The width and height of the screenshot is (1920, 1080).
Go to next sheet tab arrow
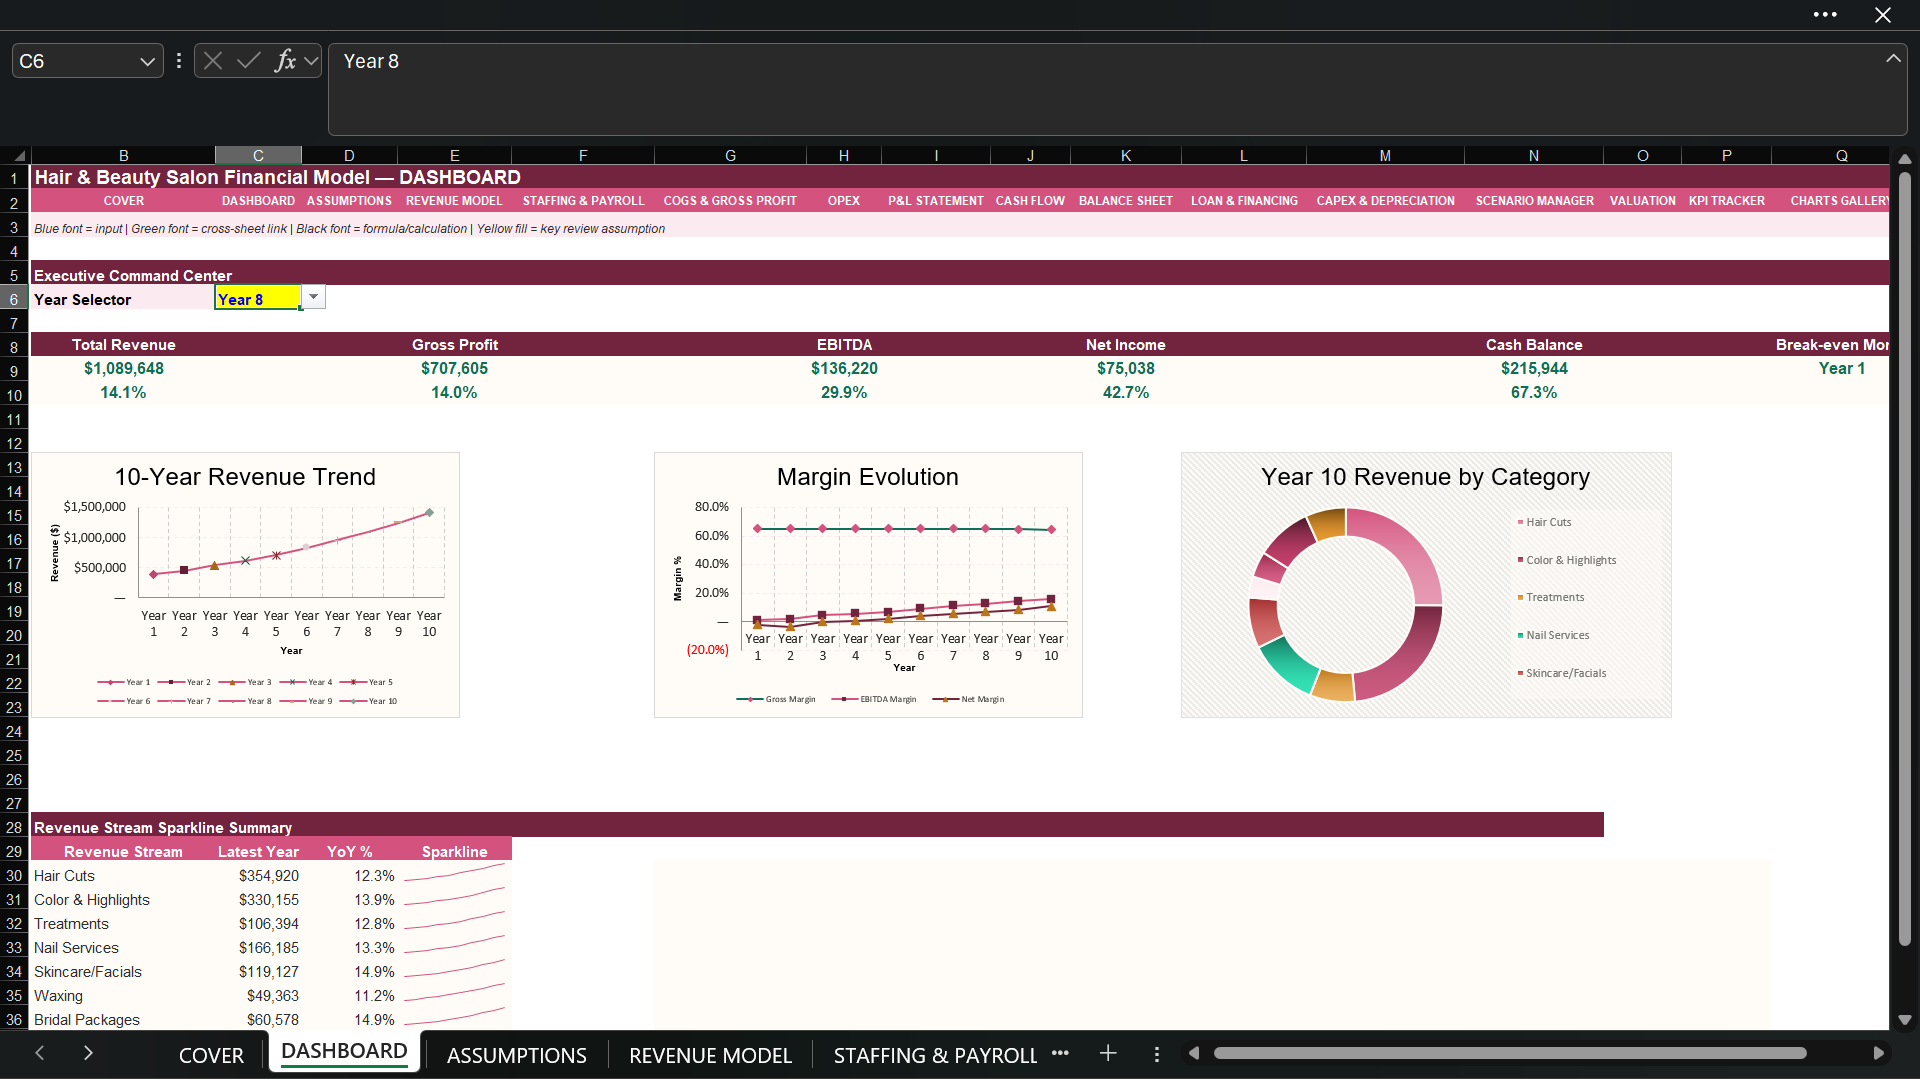pos(88,1053)
